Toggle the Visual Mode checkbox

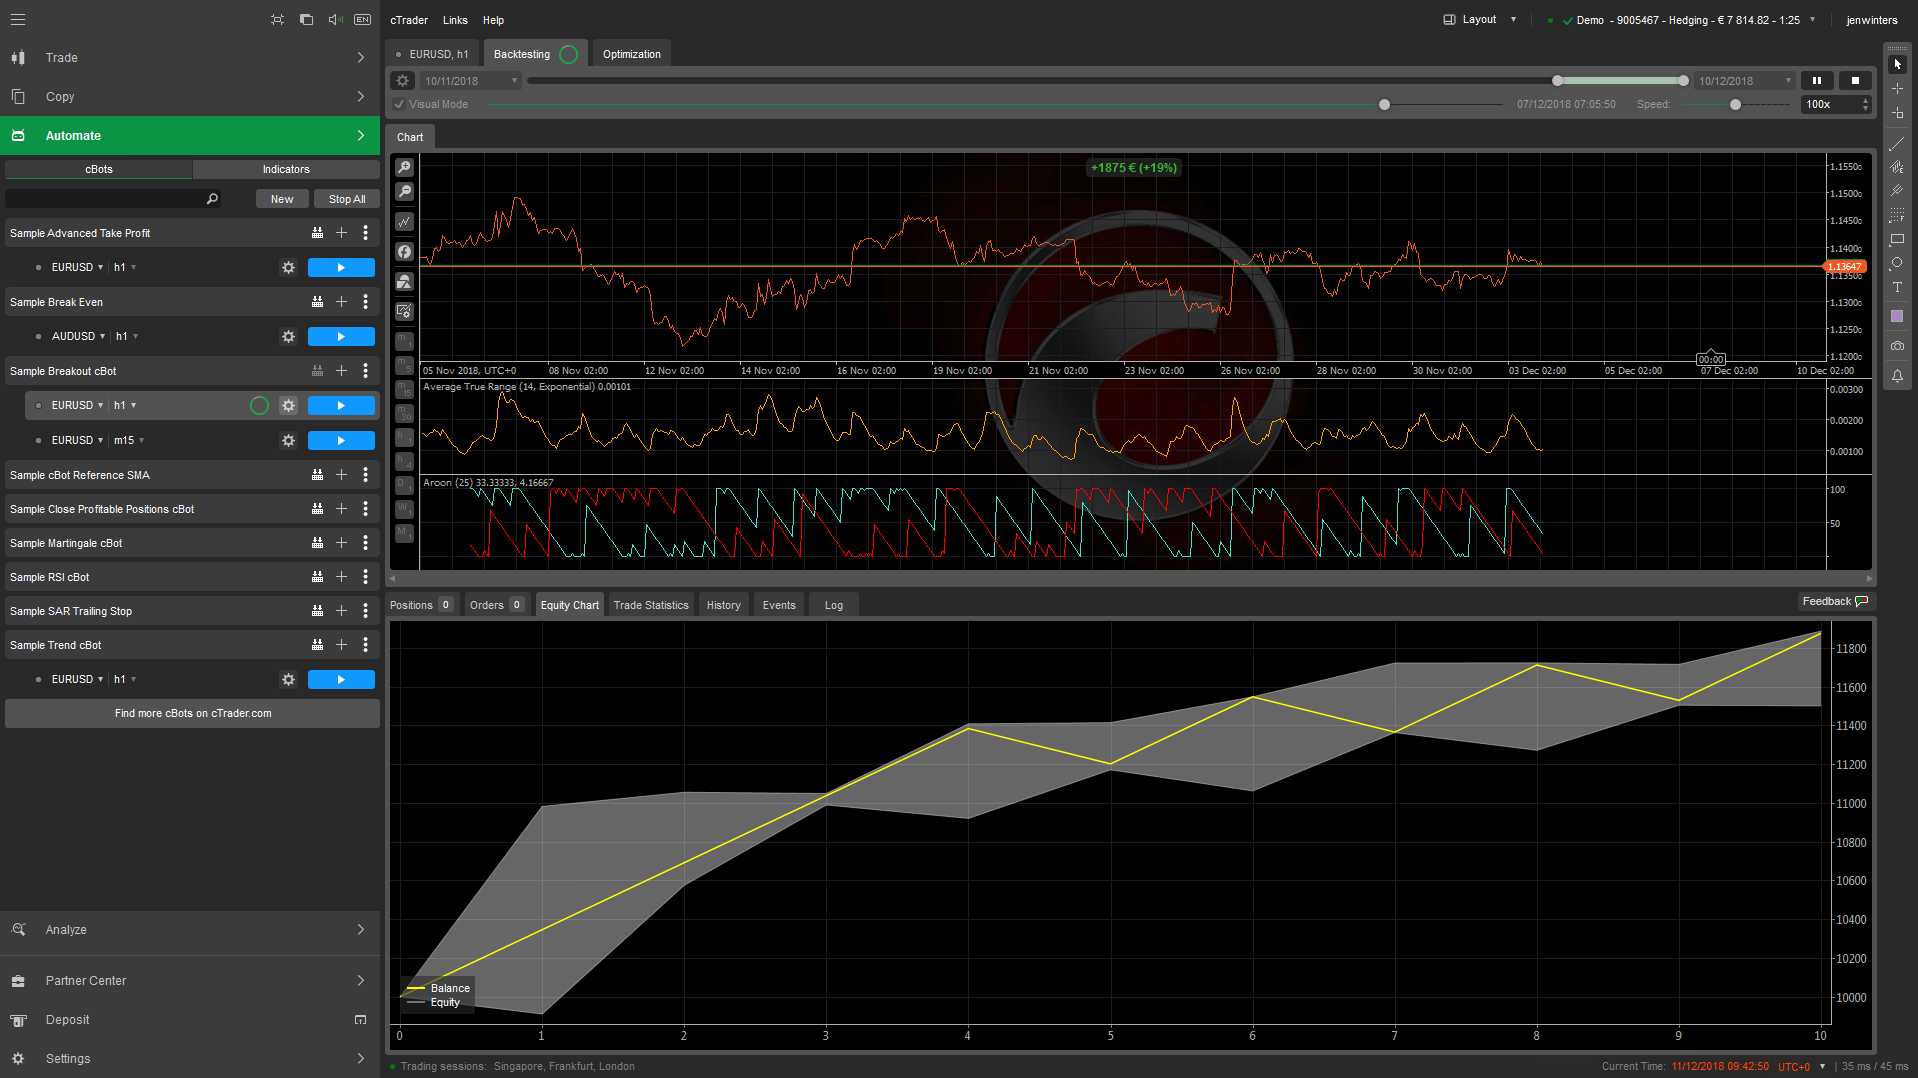(x=399, y=105)
